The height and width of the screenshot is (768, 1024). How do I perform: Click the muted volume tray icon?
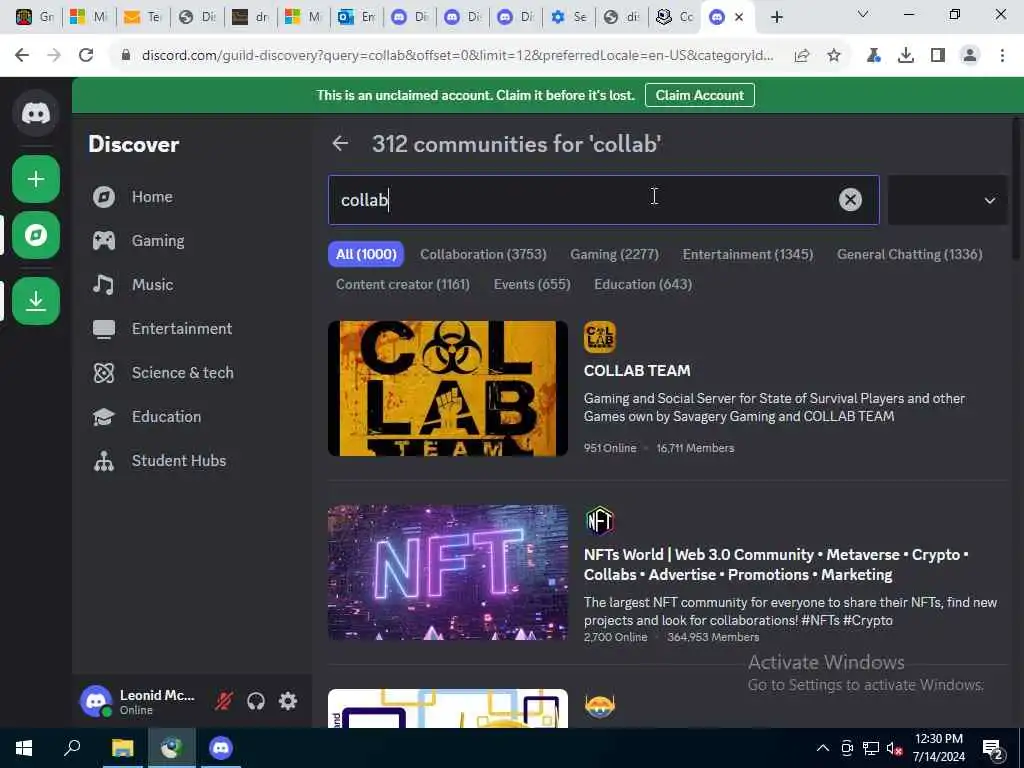[x=894, y=748]
